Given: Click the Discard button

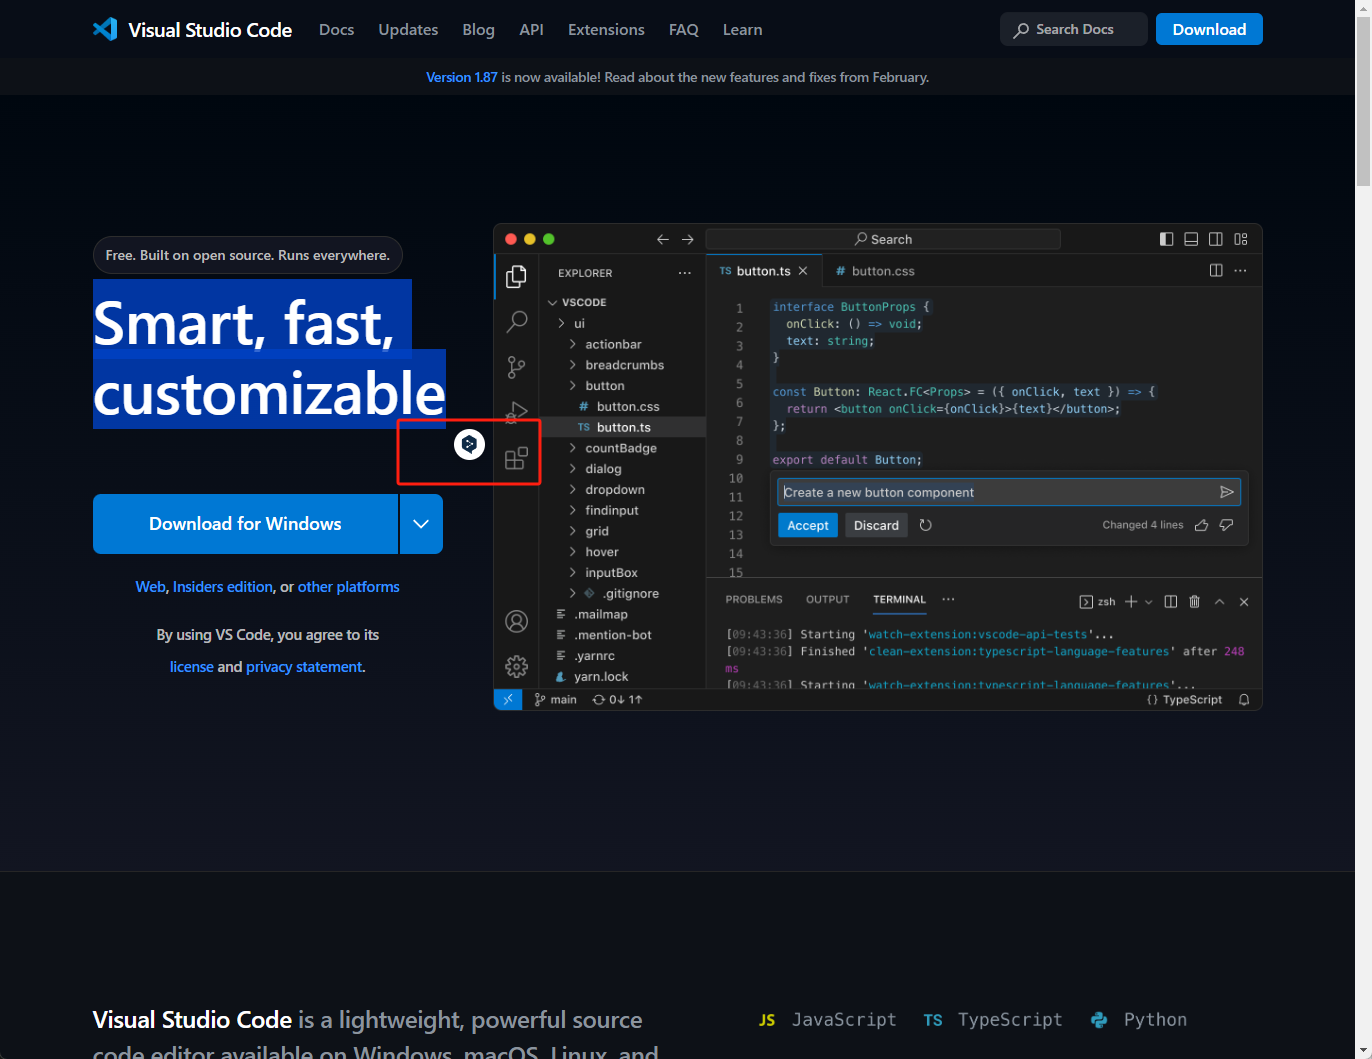Looking at the screenshot, I should (x=876, y=525).
